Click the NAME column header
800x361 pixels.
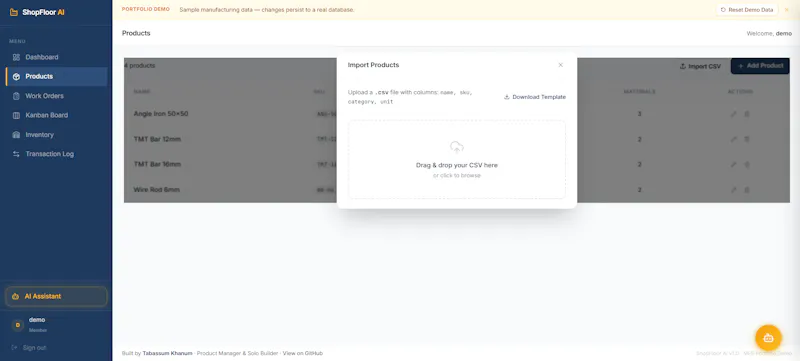tap(142, 92)
